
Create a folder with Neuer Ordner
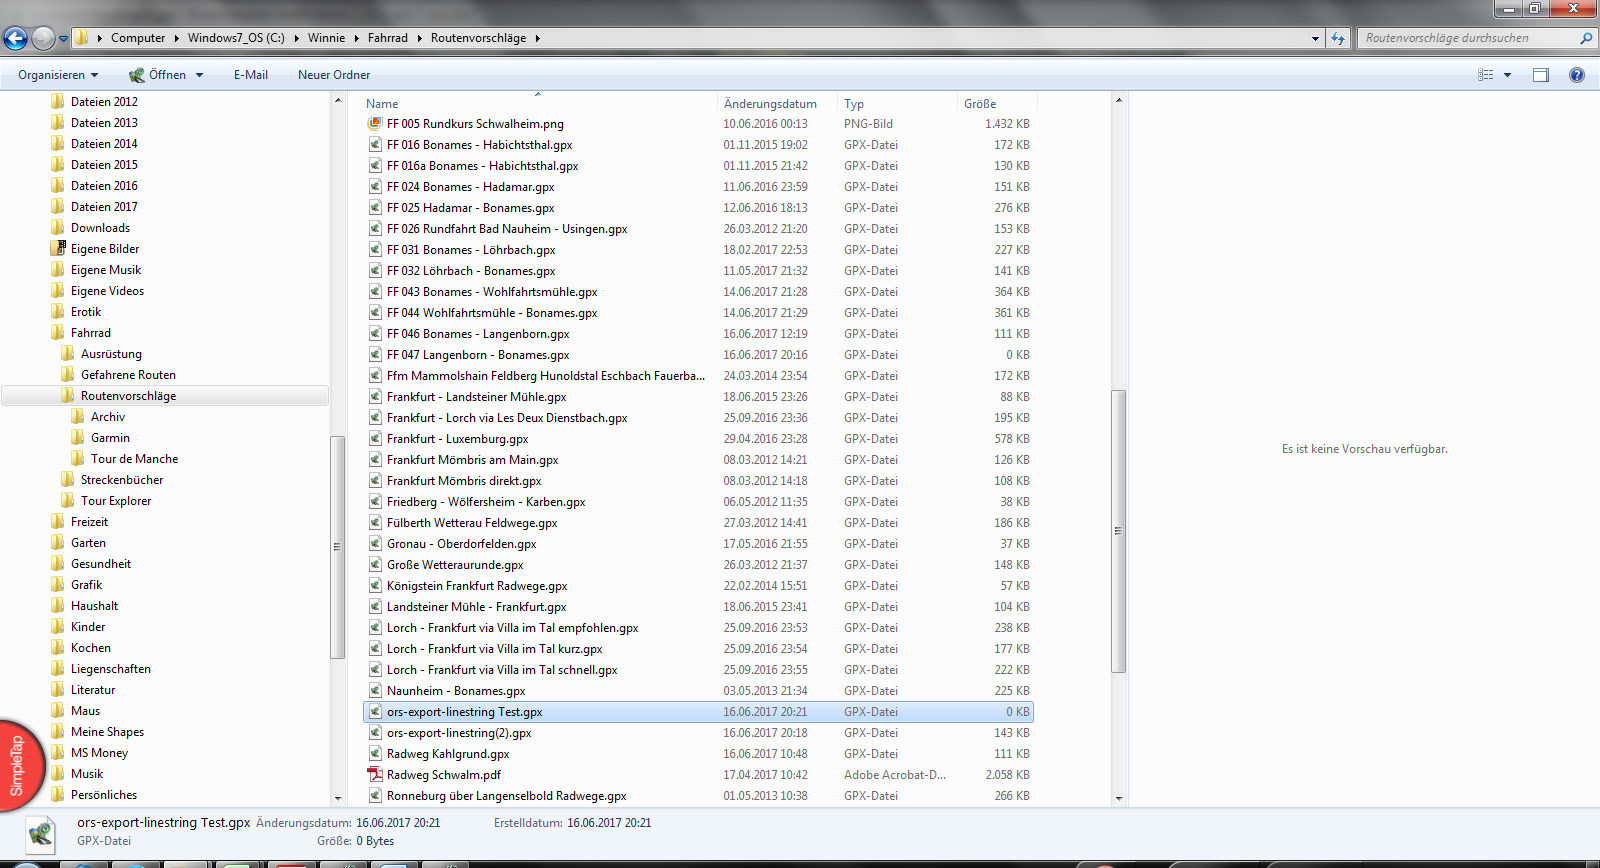click(x=334, y=75)
